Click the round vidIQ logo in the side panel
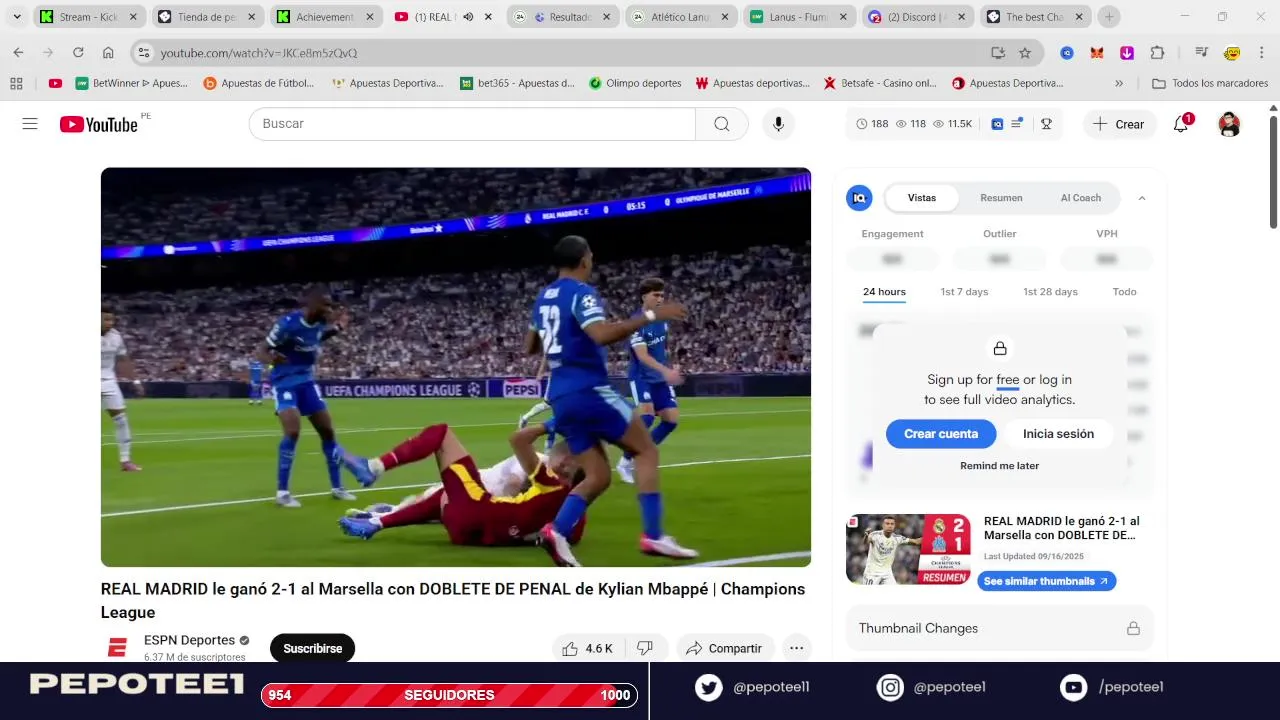 pyautogui.click(x=859, y=198)
